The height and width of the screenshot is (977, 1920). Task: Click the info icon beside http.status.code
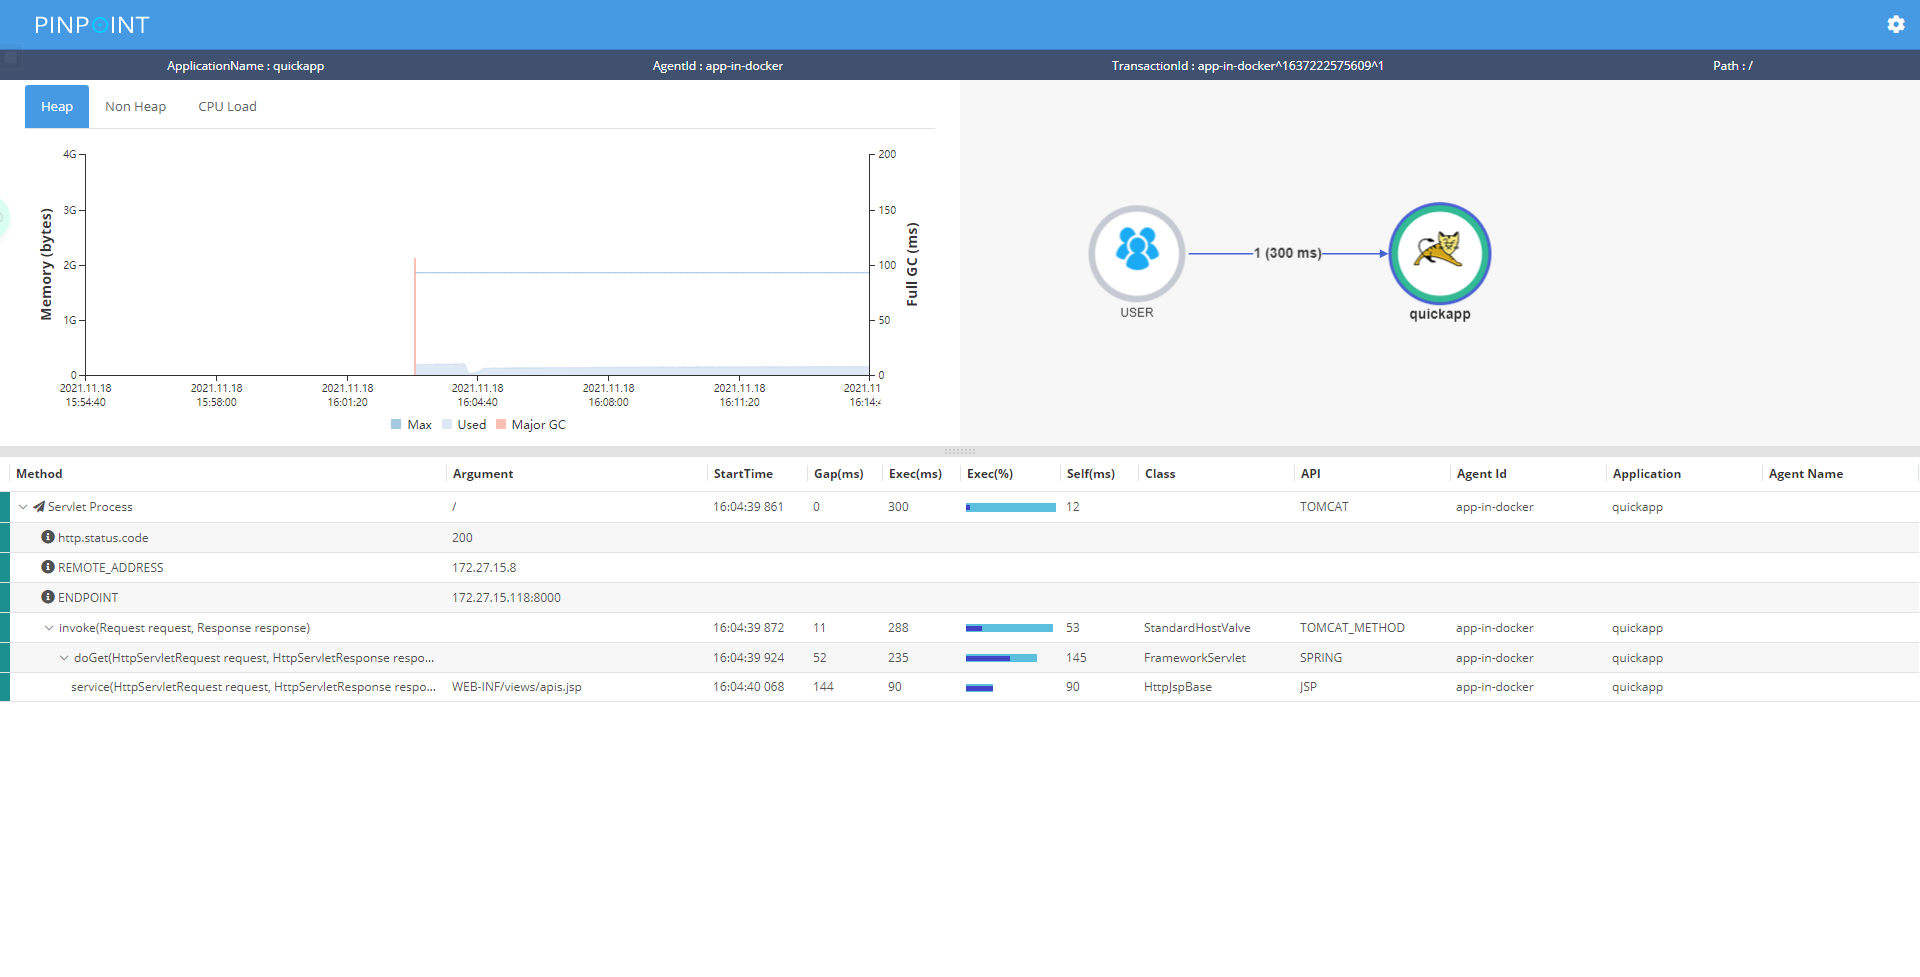point(47,537)
